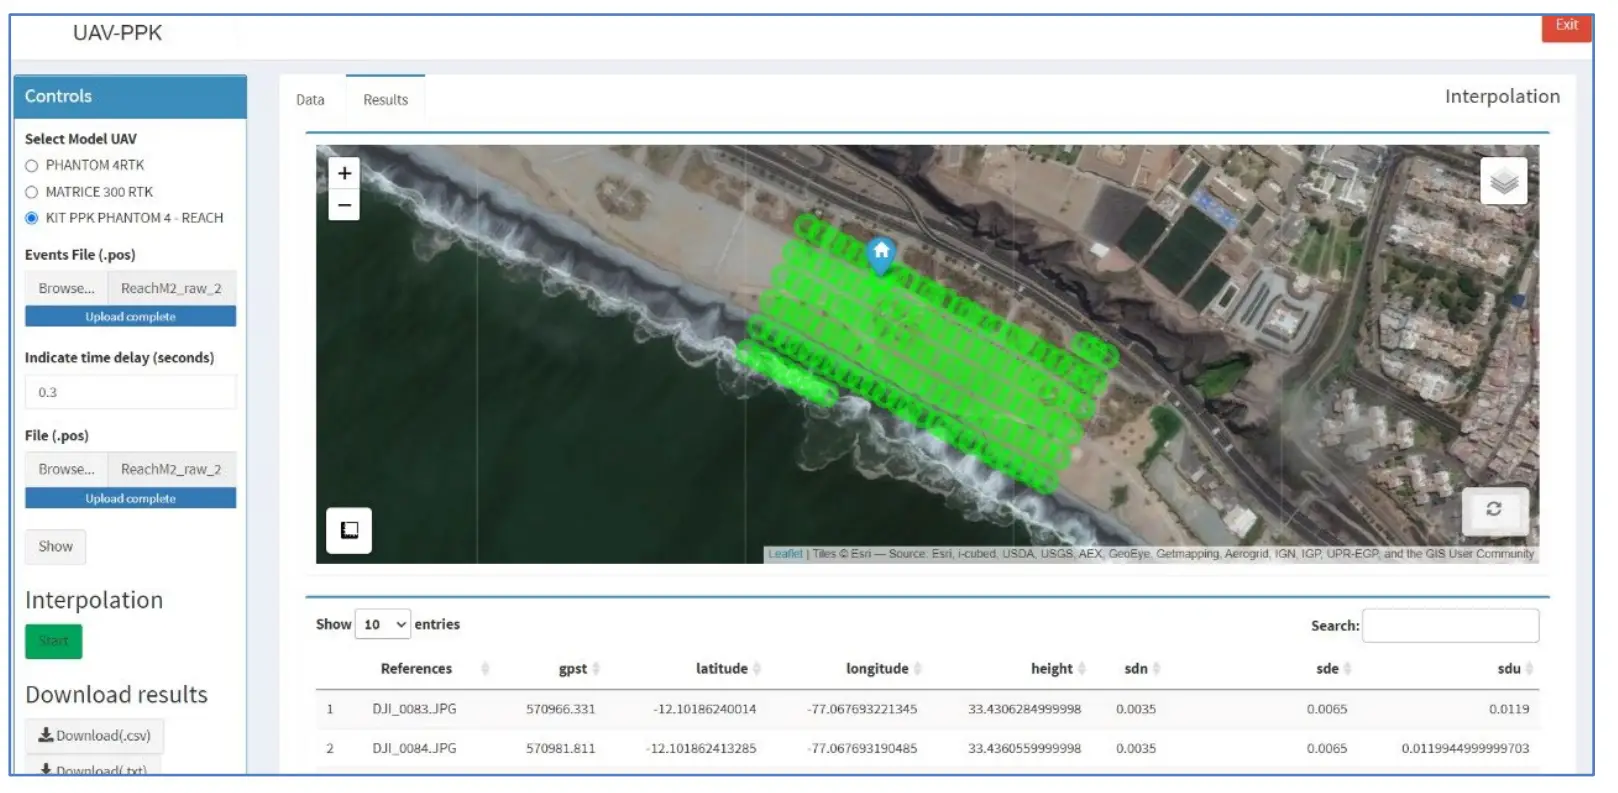1618x793 pixels.
Task: Click the Show button
Action: [55, 546]
